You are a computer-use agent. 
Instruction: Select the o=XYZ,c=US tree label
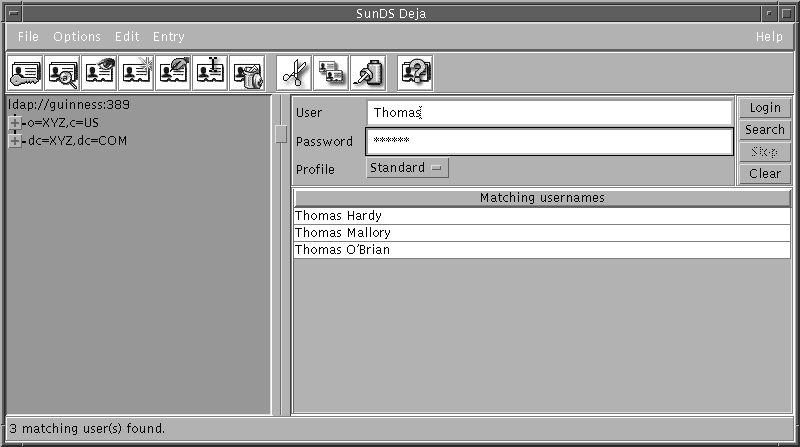[63, 122]
